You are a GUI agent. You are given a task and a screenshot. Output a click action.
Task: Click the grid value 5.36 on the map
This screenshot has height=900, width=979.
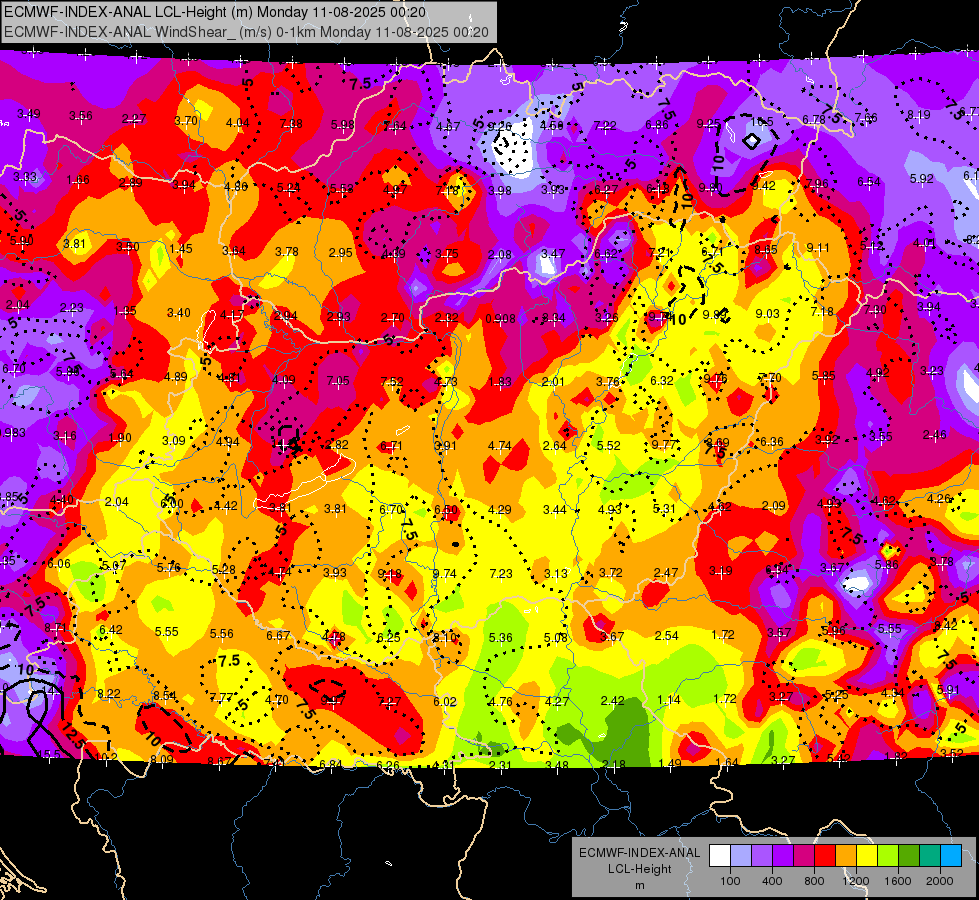pyautogui.click(x=501, y=638)
